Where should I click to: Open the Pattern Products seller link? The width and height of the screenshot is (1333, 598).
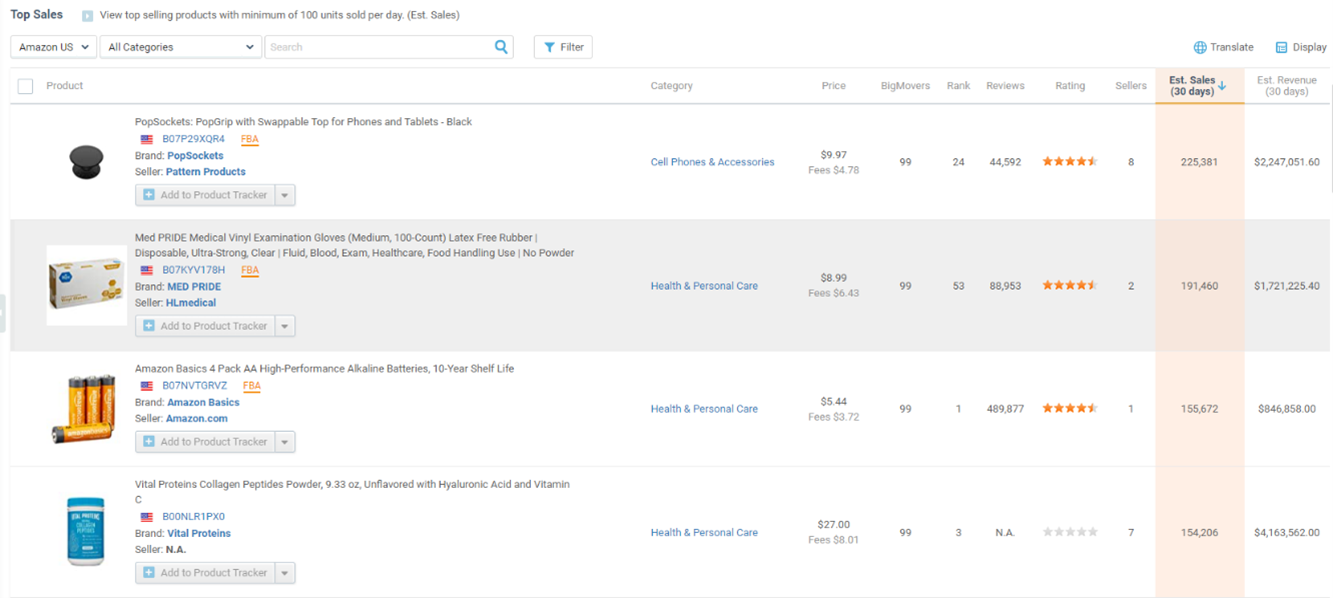coord(206,172)
